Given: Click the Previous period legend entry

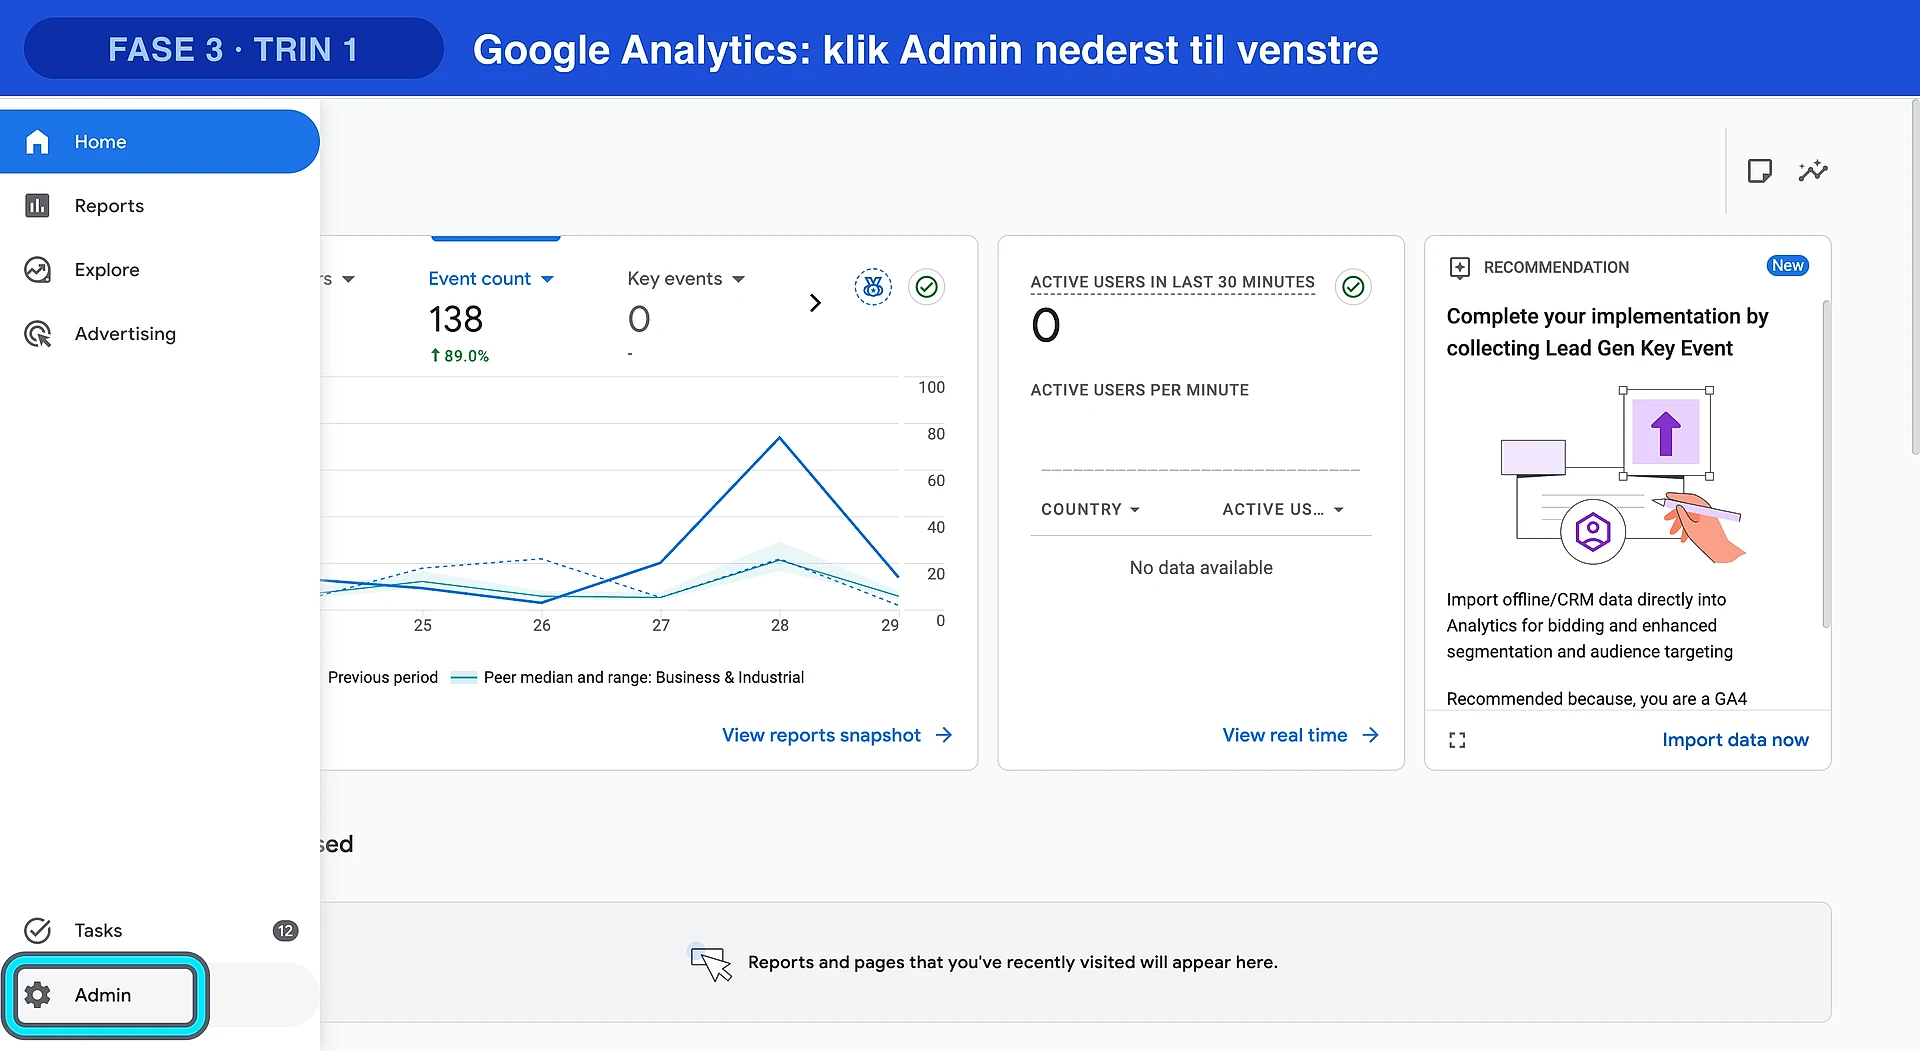Looking at the screenshot, I should (383, 678).
